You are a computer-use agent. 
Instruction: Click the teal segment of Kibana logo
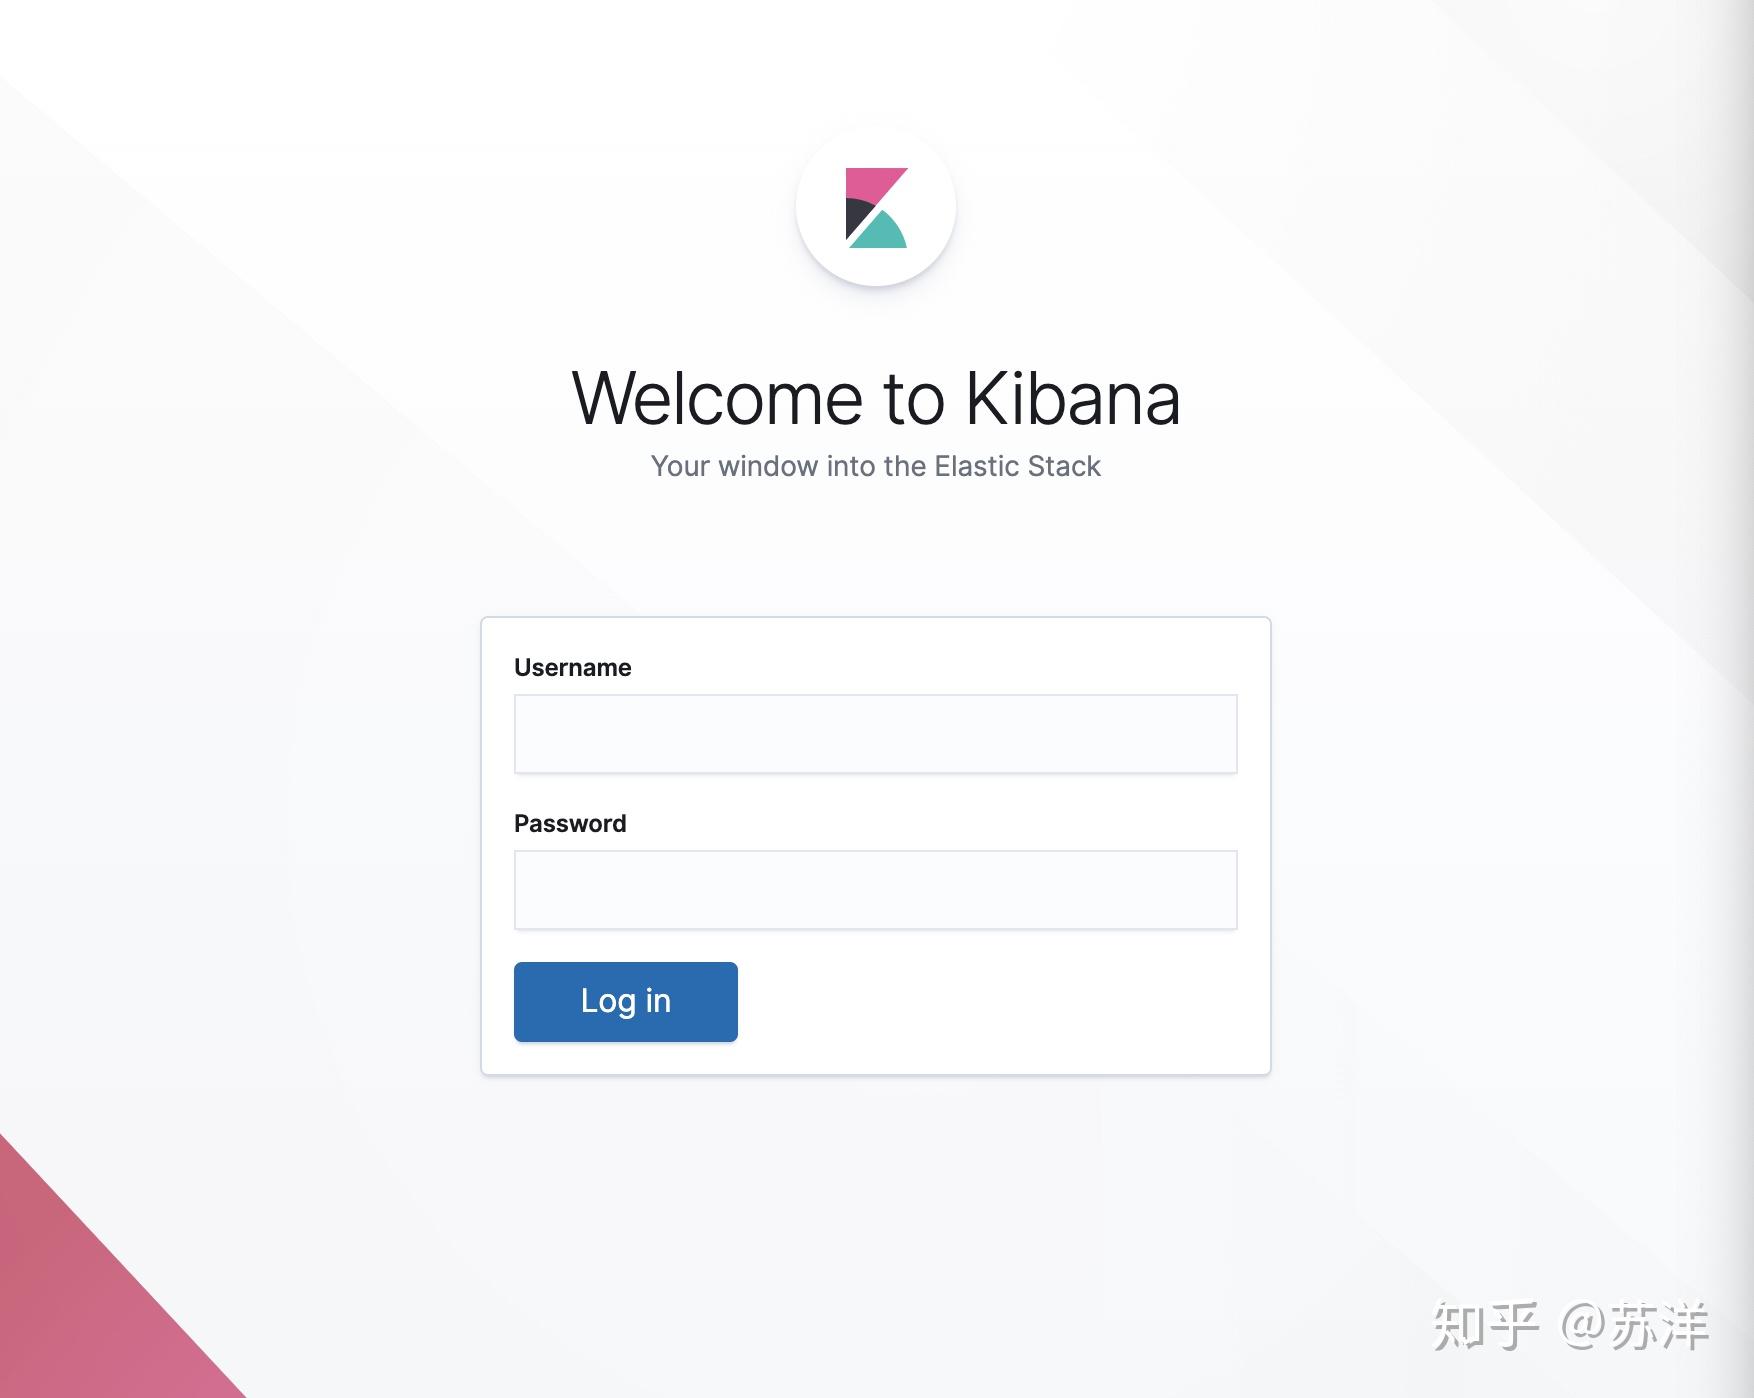(x=879, y=231)
